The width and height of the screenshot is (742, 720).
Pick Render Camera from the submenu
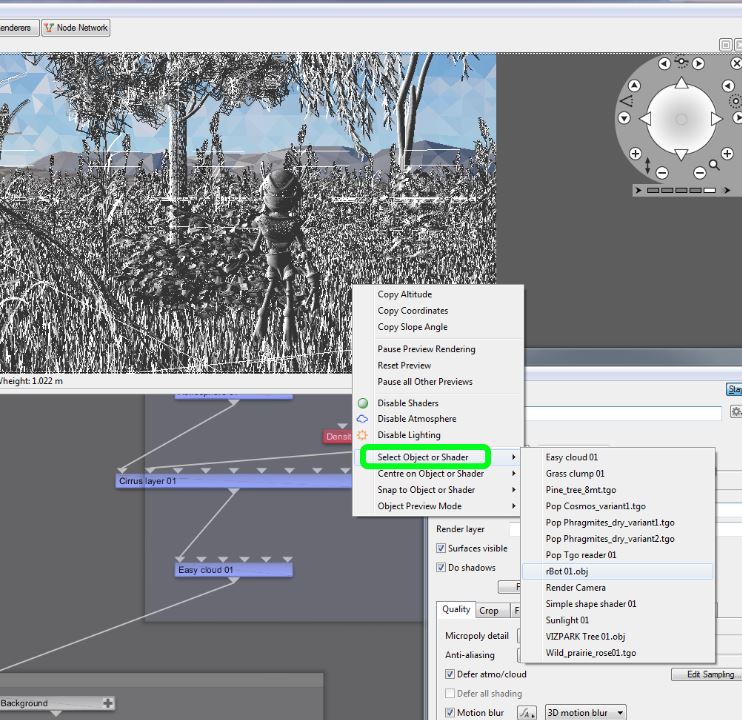tap(618, 588)
